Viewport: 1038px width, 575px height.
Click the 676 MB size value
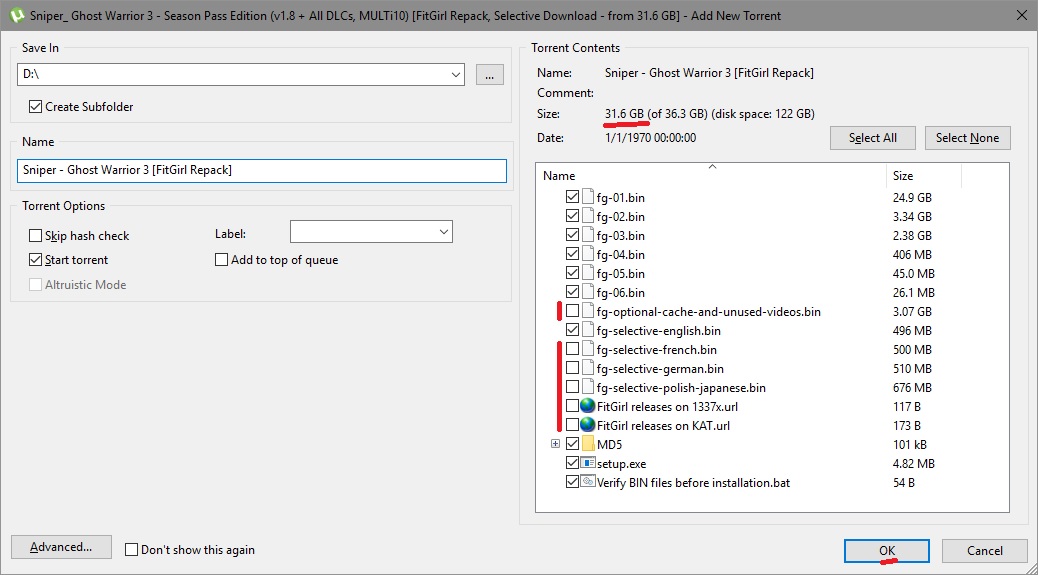pyautogui.click(x=912, y=388)
